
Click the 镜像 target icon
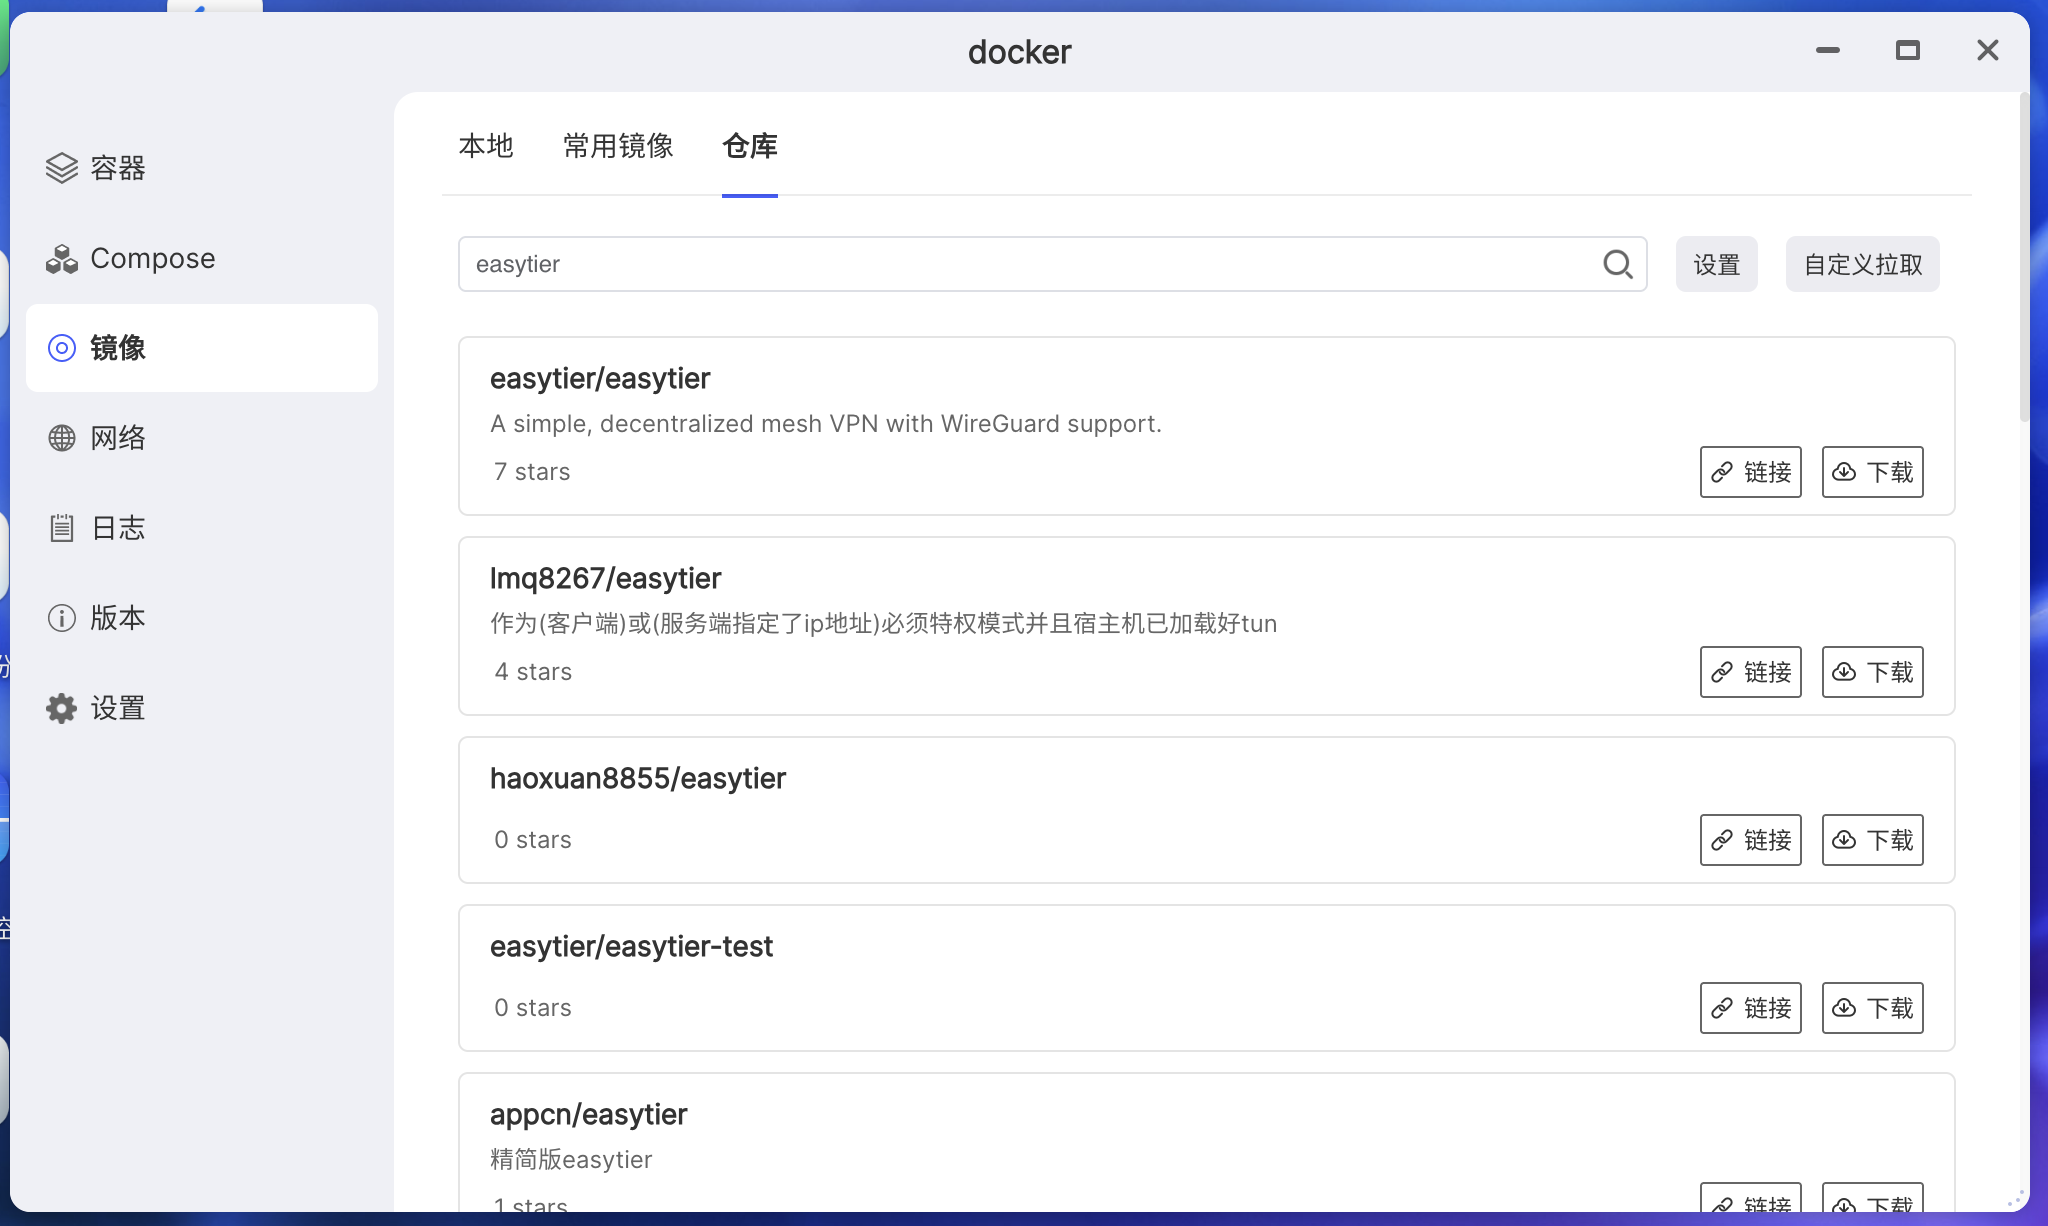point(62,348)
